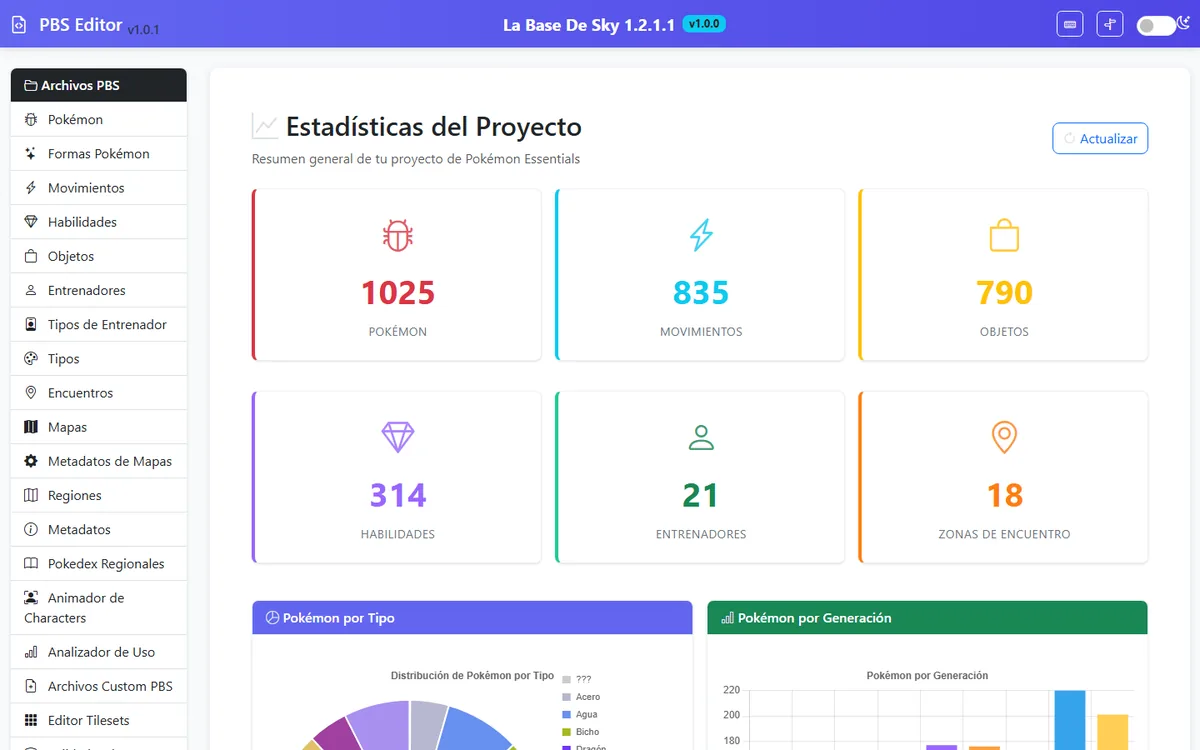Select Habilidades in the sidebar

98,222
